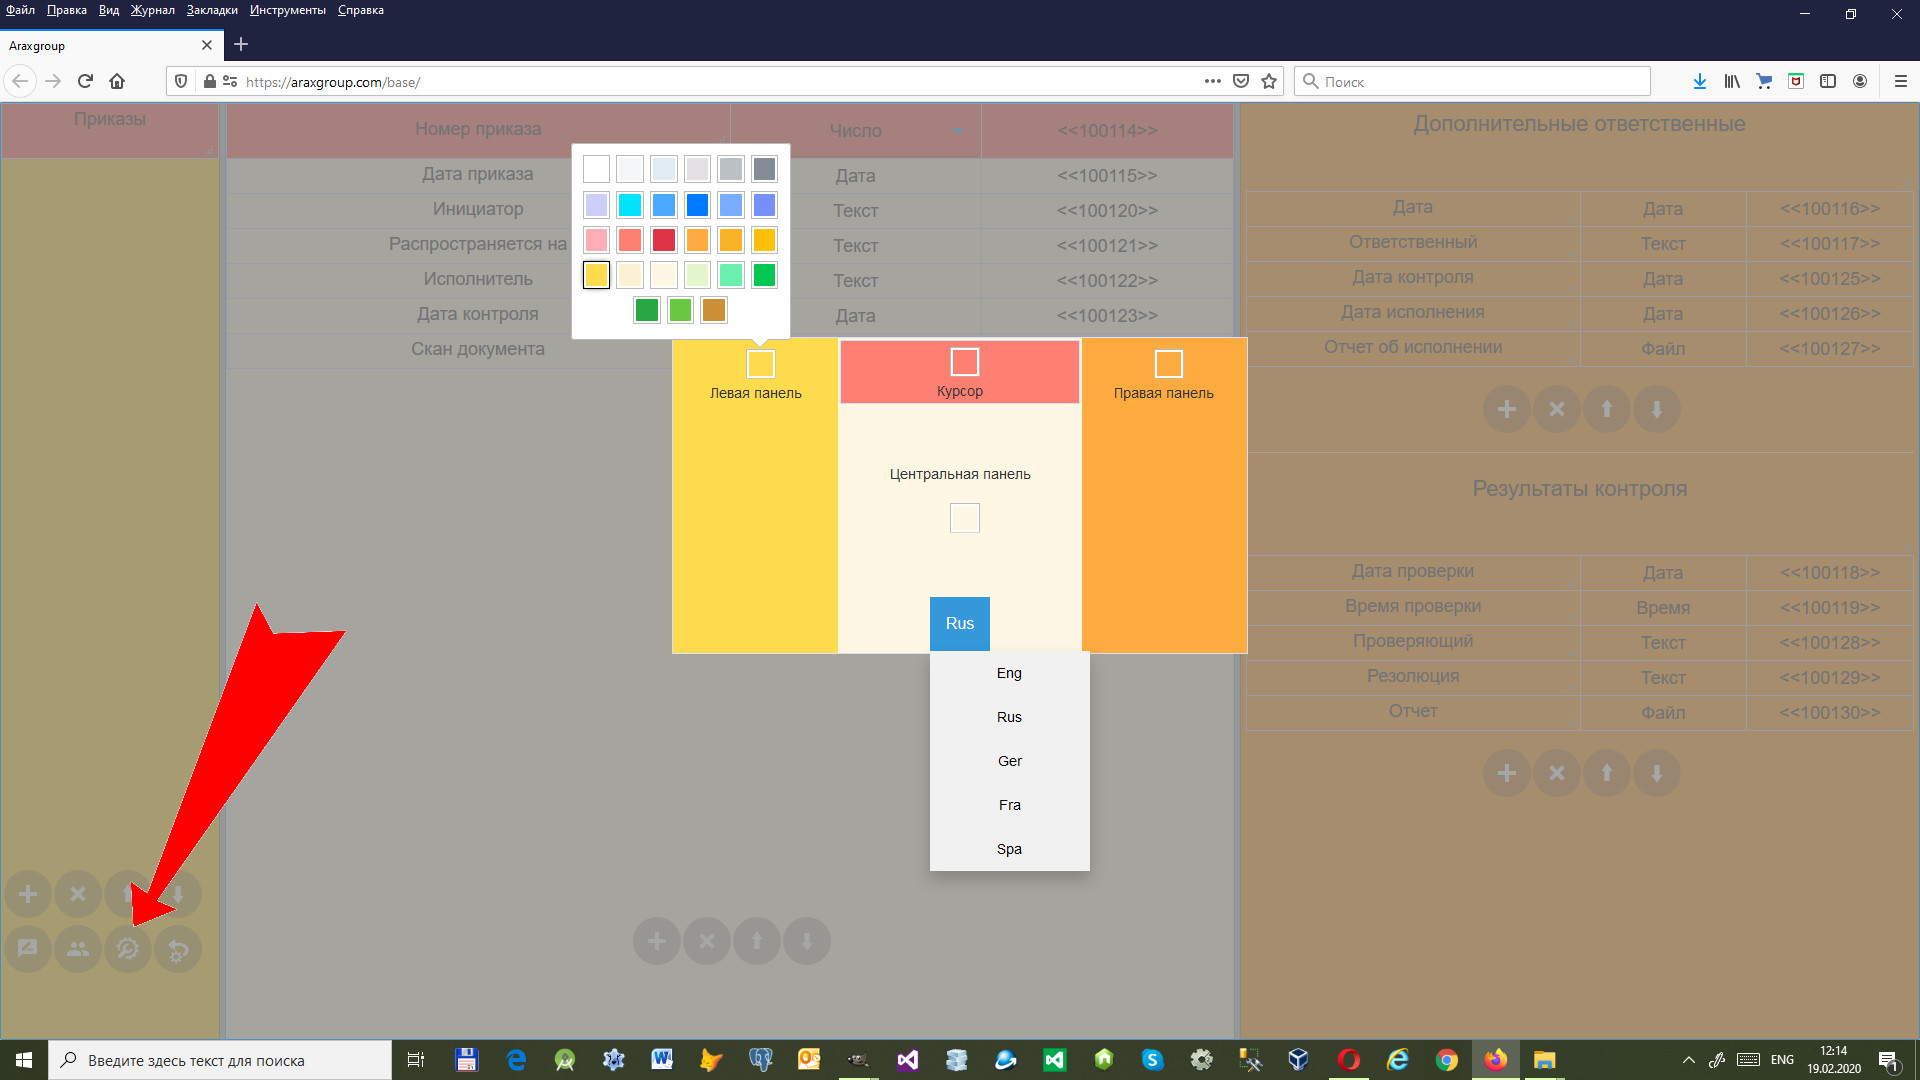Click the users group icon in left panel
Image resolution: width=1920 pixels, height=1080 pixels.
click(x=78, y=948)
